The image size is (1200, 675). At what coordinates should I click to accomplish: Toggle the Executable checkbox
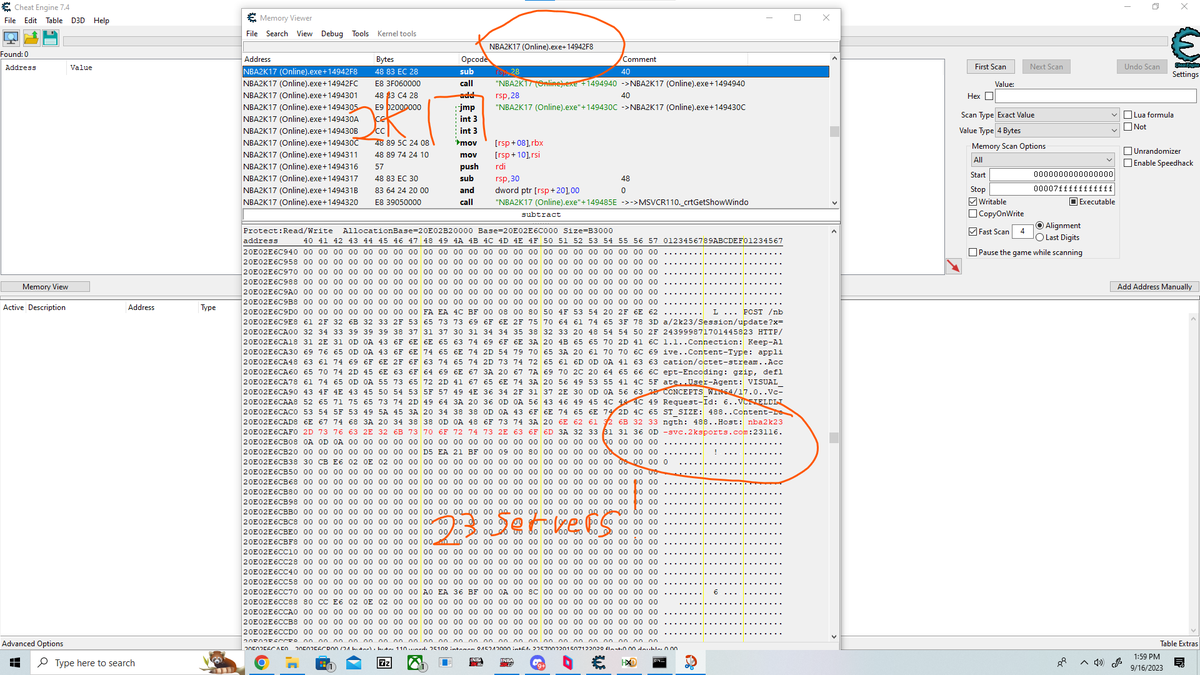[x=1073, y=201]
